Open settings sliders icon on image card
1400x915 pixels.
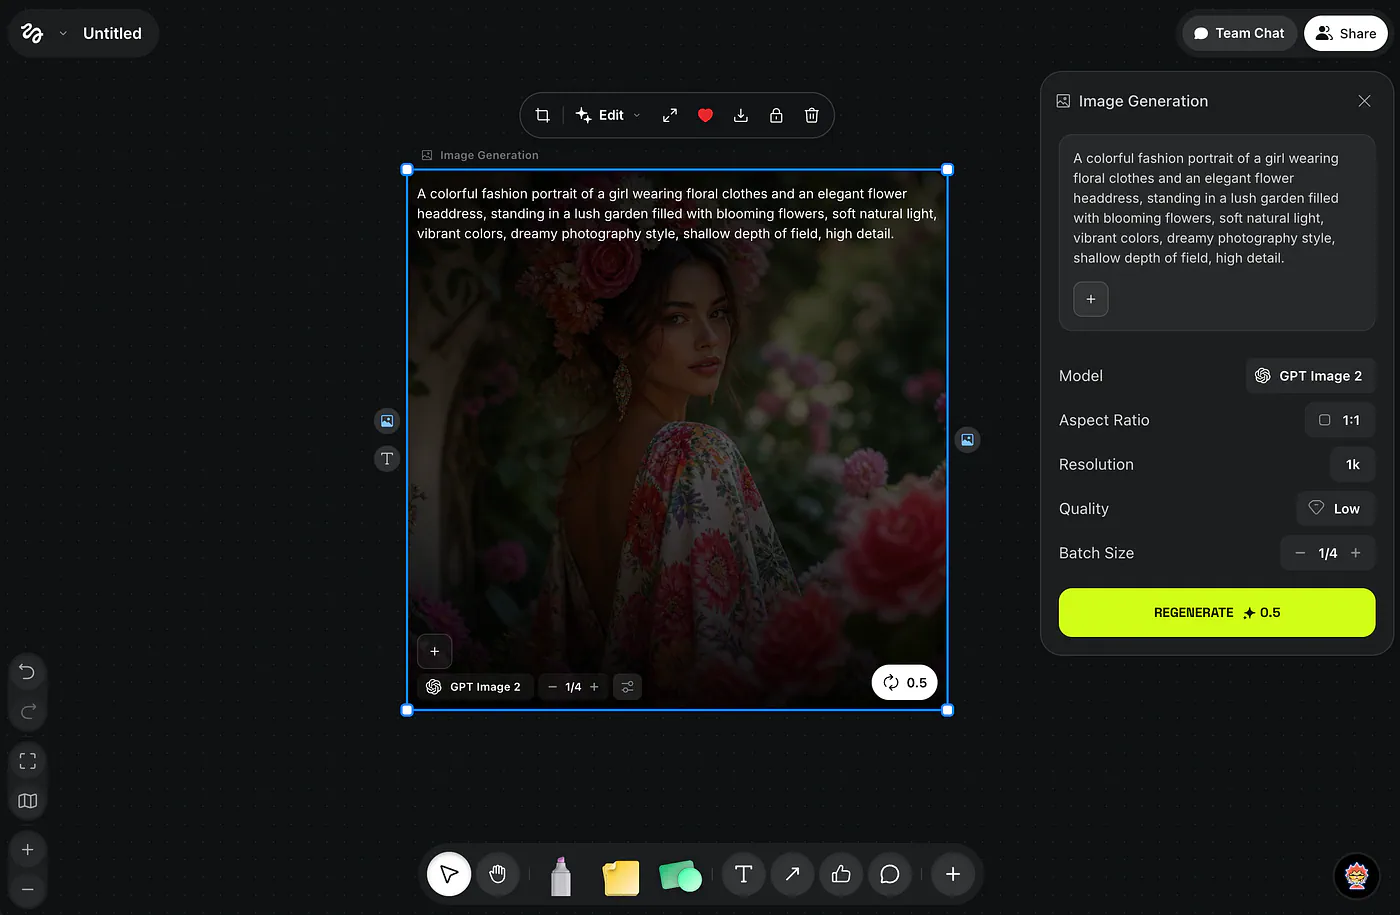(627, 687)
